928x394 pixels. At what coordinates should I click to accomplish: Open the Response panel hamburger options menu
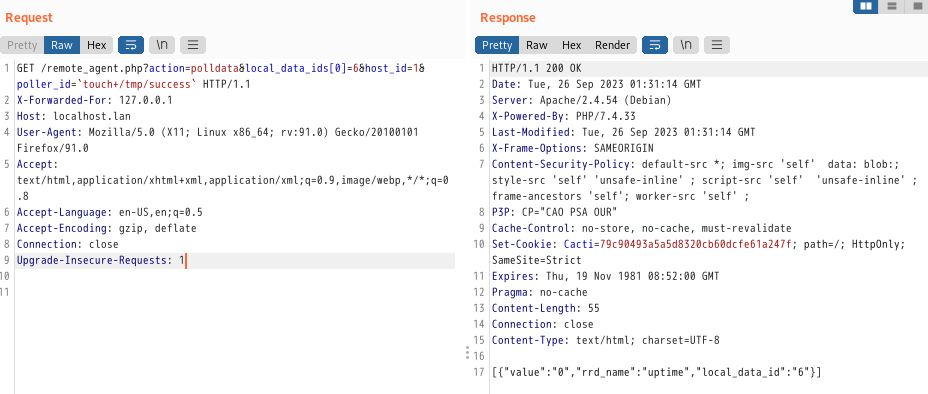click(717, 45)
